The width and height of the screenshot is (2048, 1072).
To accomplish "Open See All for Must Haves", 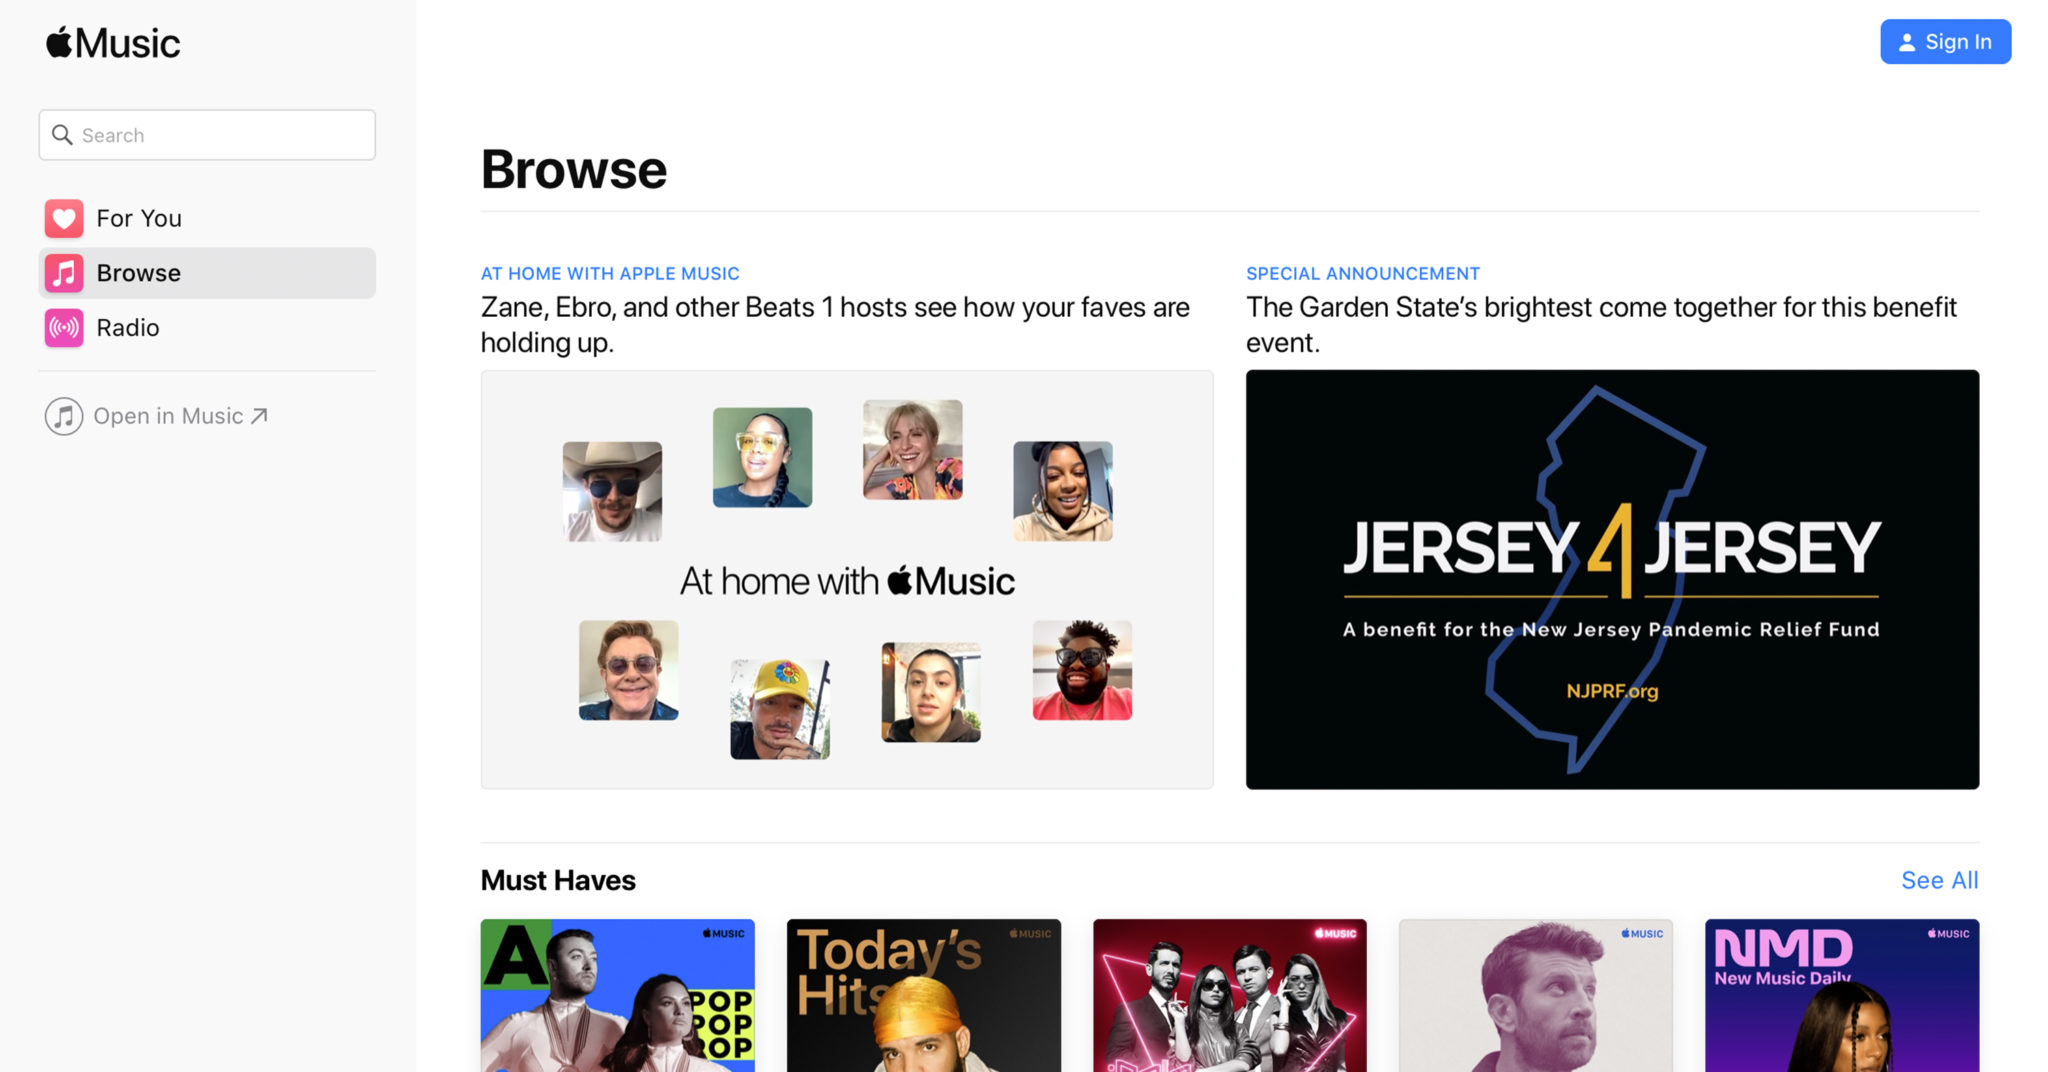I will click(x=1939, y=880).
